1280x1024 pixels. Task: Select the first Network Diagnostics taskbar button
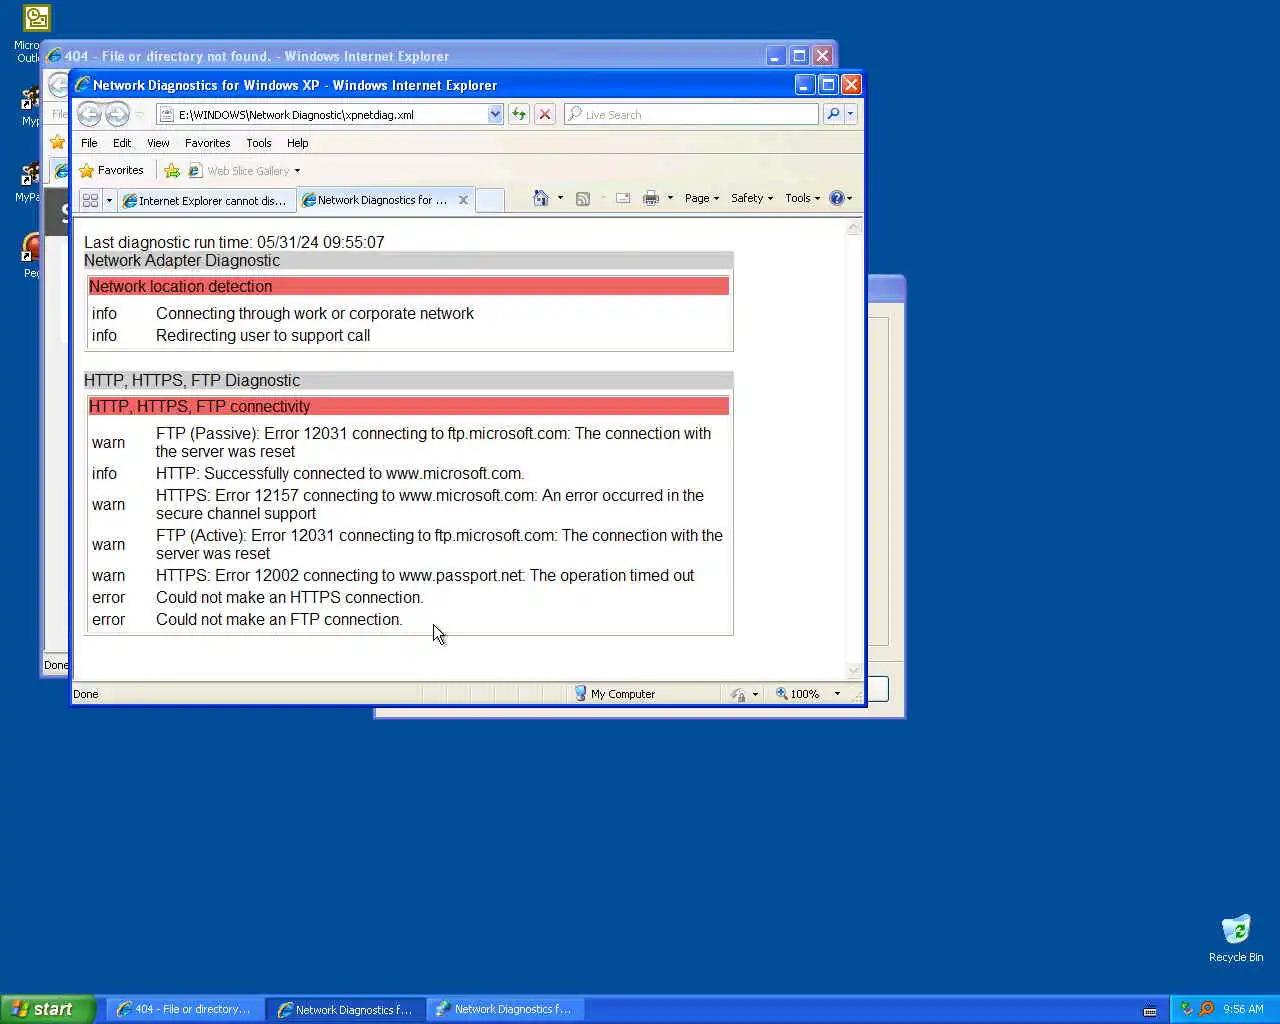(345, 1009)
